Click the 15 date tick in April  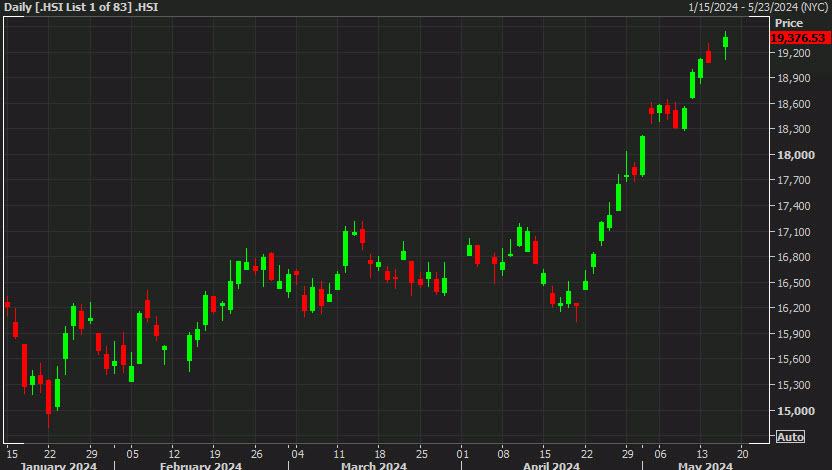tap(545, 454)
